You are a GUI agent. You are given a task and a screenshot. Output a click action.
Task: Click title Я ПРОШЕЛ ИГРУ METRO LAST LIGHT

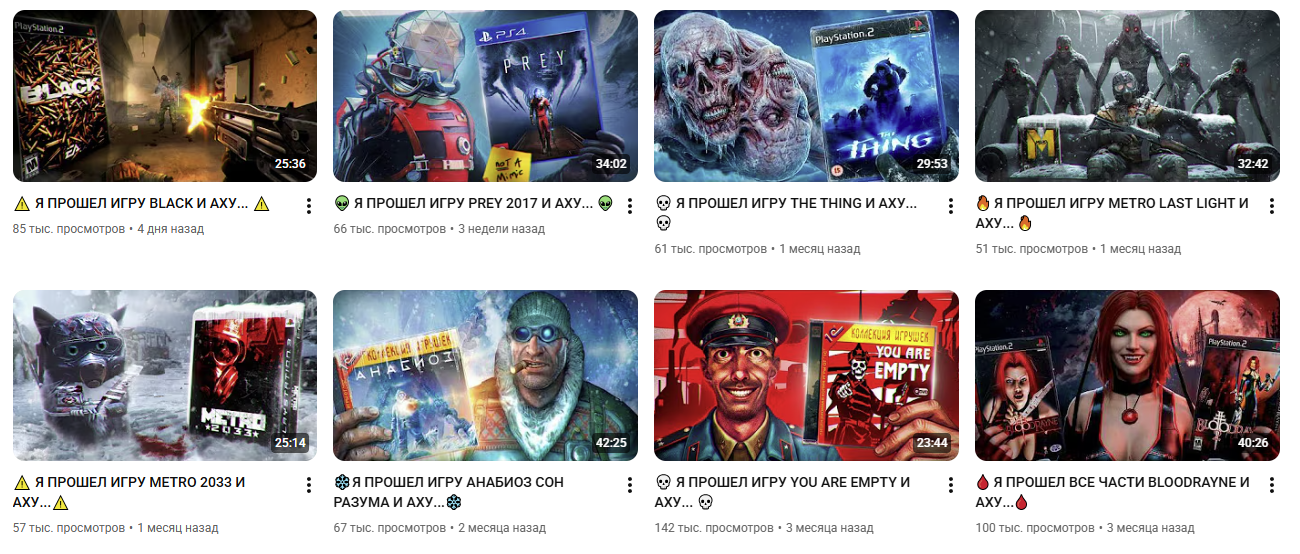tap(1113, 212)
